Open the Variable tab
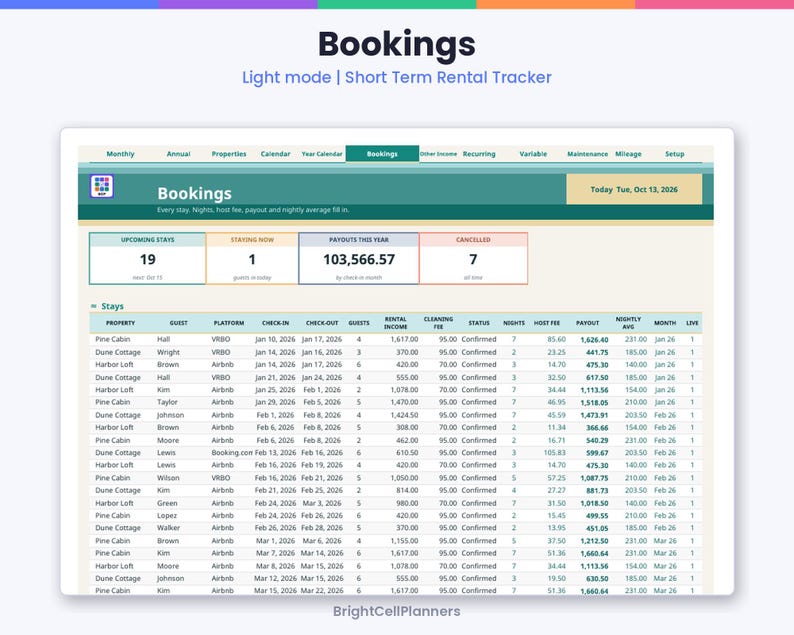The image size is (794, 635). (x=533, y=154)
